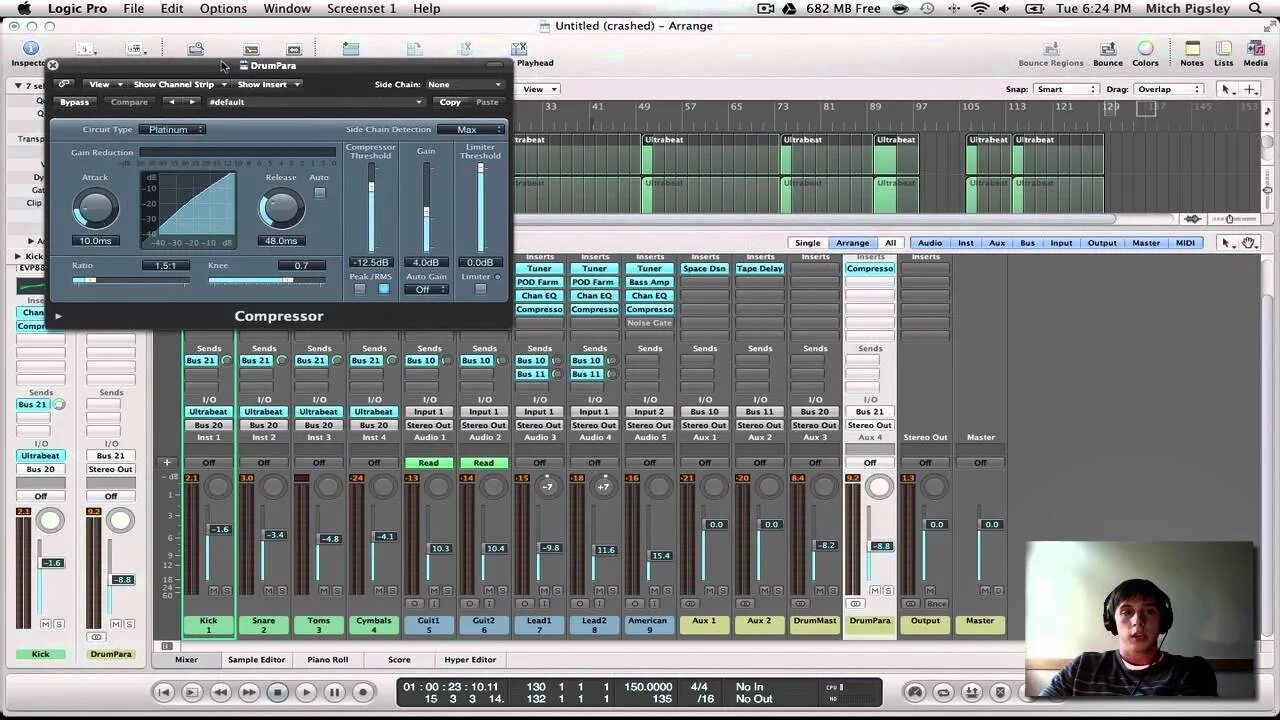Open the Drag Overlap dropdown
Screen dimensions: 1280x720
(x=1168, y=89)
